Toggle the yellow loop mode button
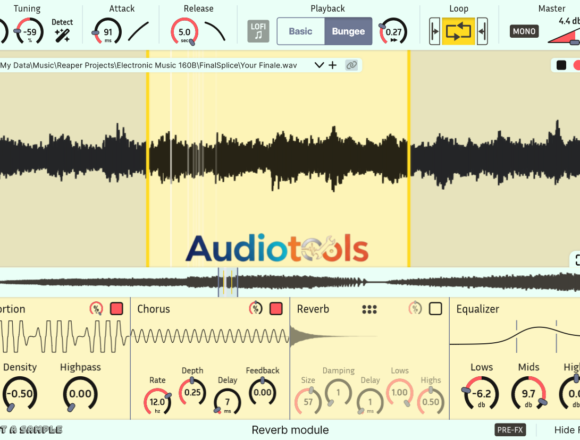Screen dimensions: 580x440 pos(458,31)
